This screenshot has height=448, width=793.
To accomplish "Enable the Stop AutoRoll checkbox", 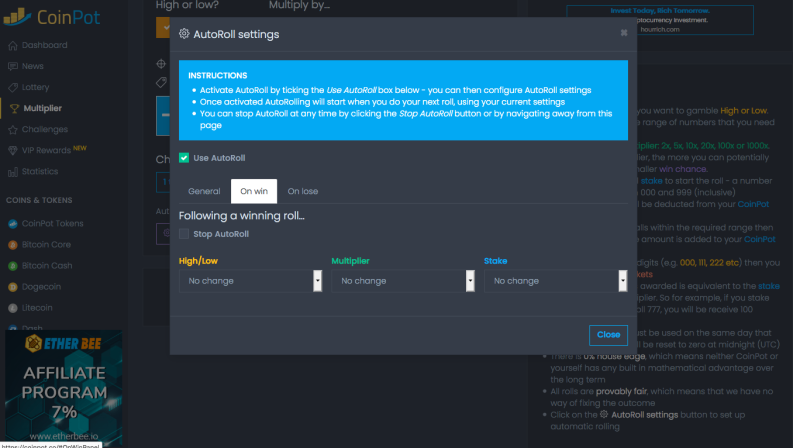I will 184,234.
